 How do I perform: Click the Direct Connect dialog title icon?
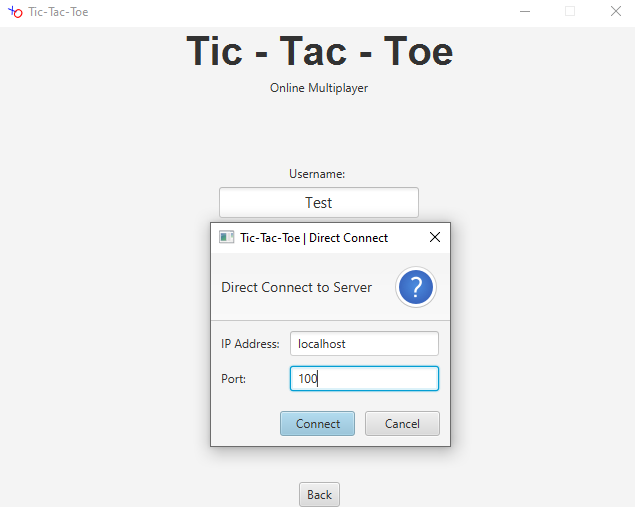[226, 237]
